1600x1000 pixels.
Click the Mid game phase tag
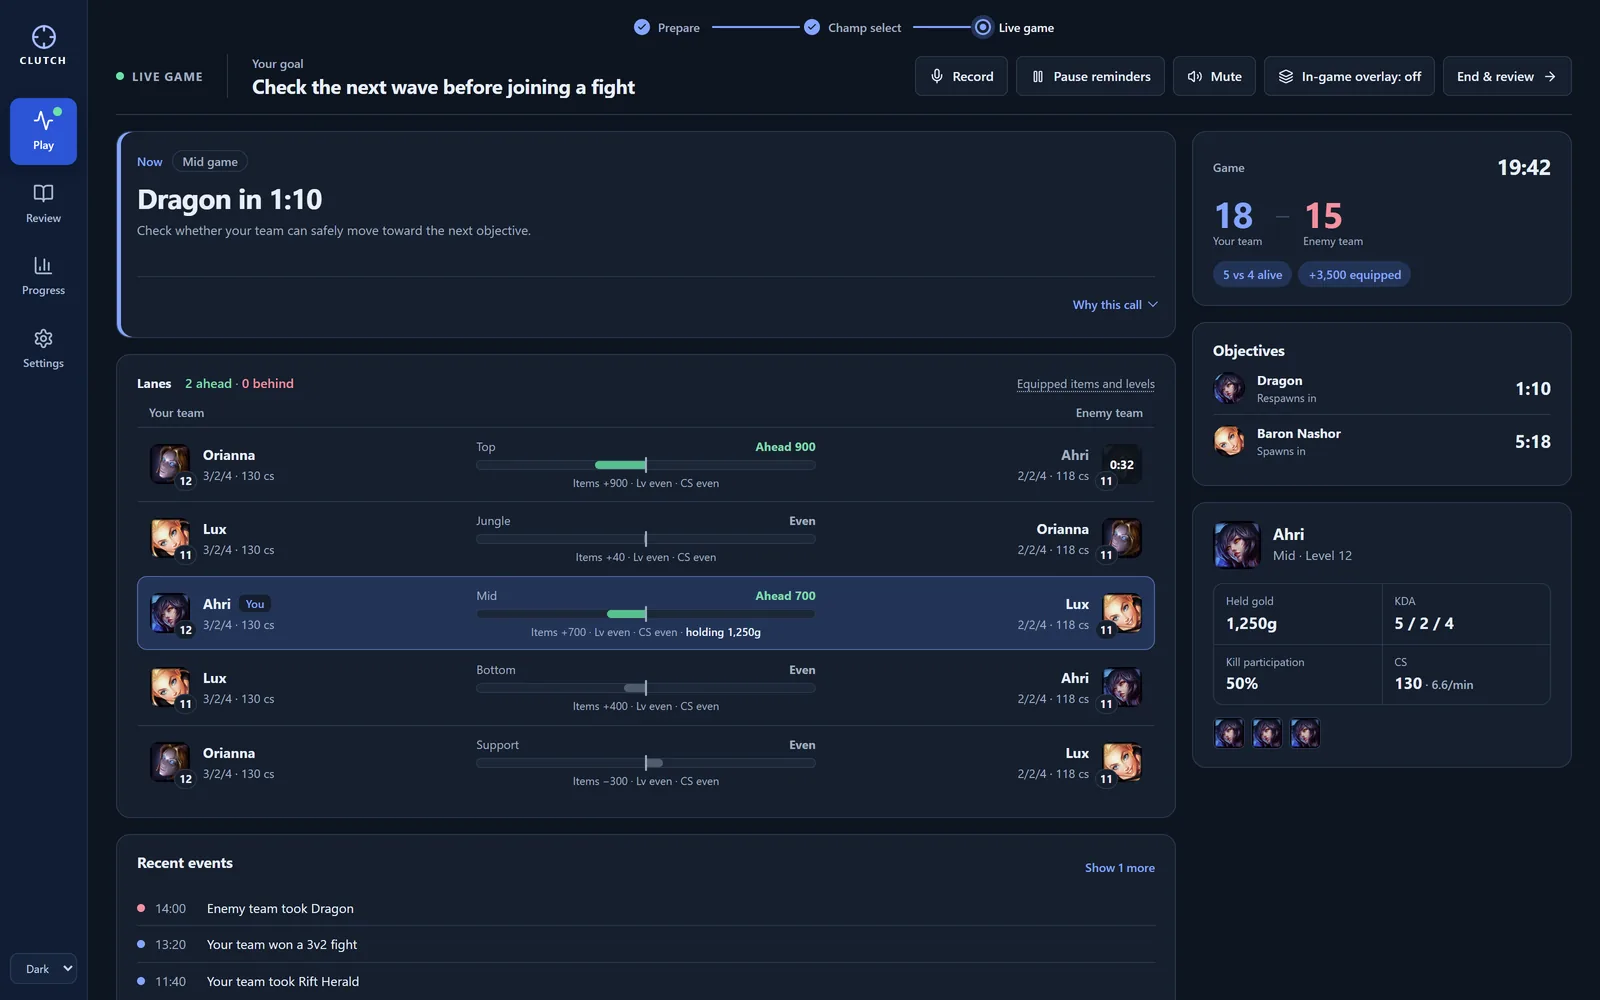point(210,162)
